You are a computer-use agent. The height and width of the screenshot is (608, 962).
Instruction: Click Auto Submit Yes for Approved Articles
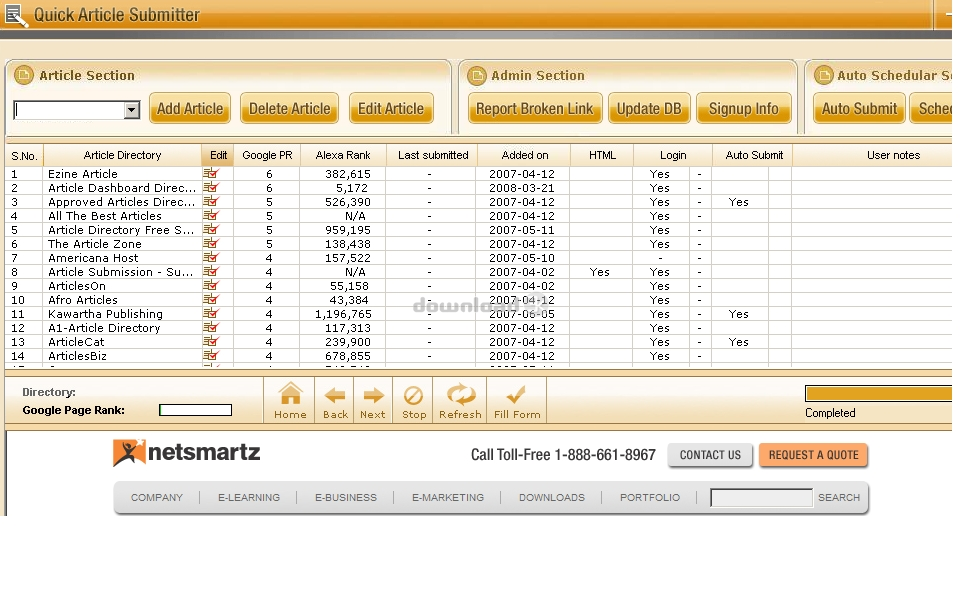(x=738, y=202)
